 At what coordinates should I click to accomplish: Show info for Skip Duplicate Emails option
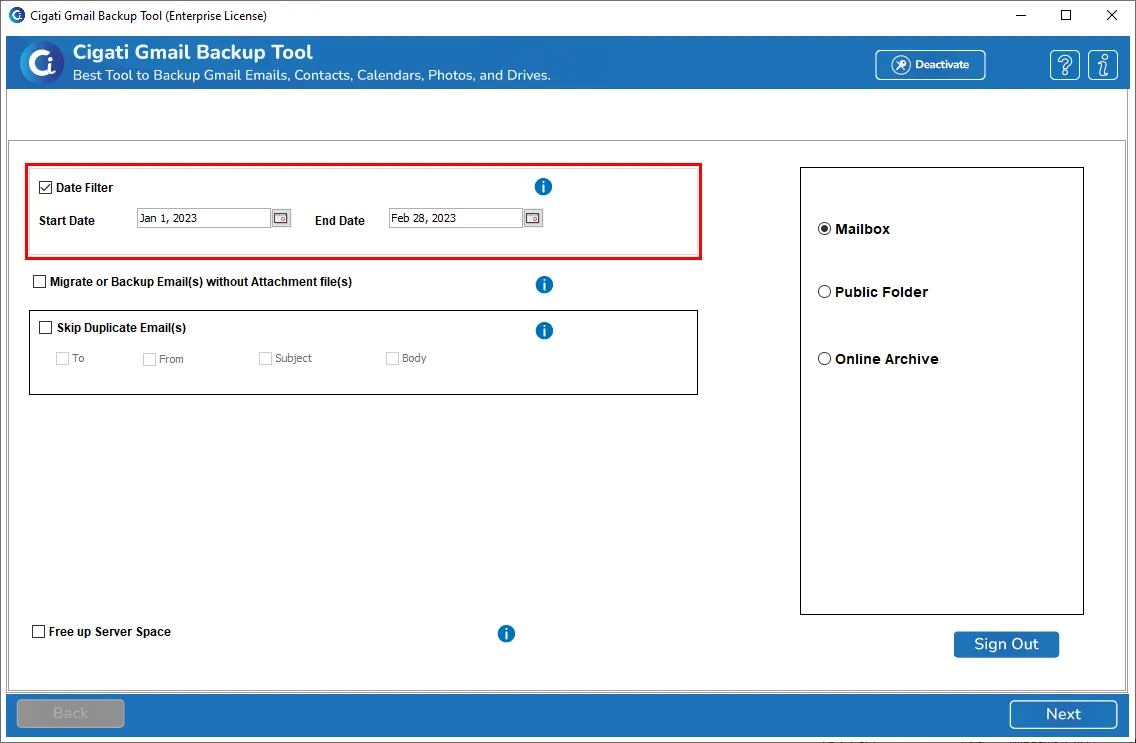click(x=544, y=331)
